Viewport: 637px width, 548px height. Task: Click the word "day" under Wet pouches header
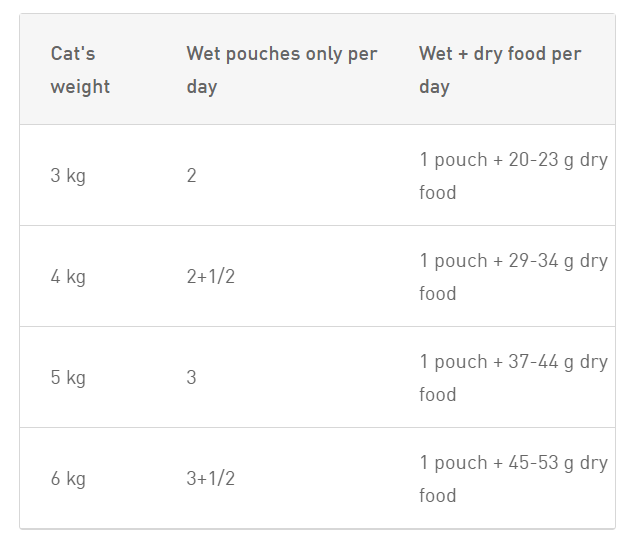202,87
